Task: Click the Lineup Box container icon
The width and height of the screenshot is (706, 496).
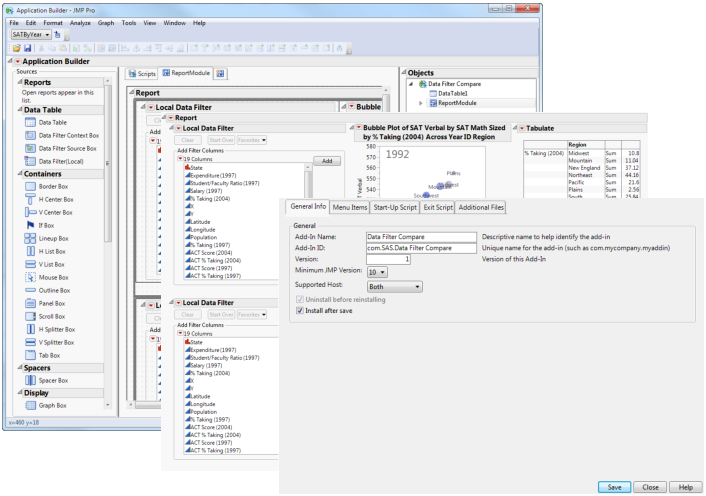Action: click(x=29, y=238)
